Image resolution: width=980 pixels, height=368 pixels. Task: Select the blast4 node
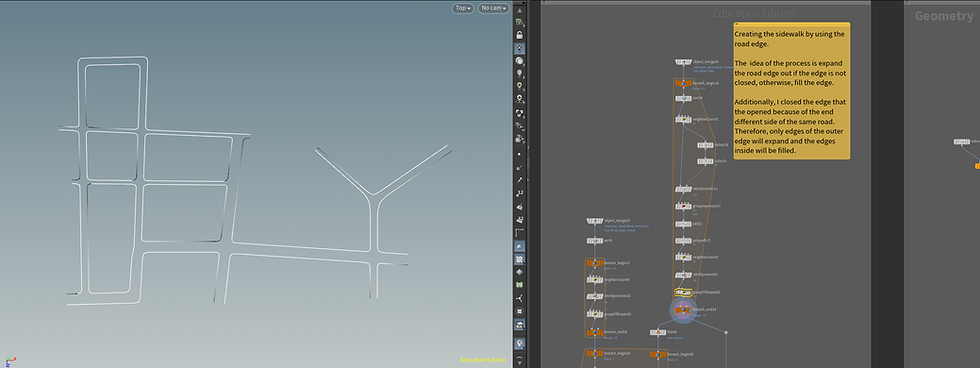tap(658, 332)
